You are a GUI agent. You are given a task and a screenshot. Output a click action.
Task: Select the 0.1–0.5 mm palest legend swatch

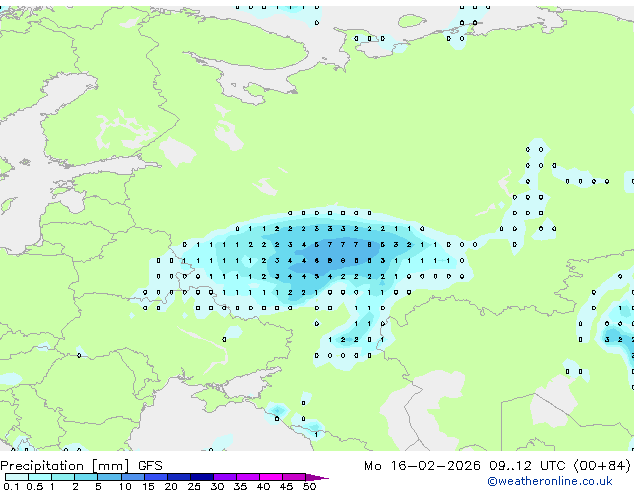[17, 477]
